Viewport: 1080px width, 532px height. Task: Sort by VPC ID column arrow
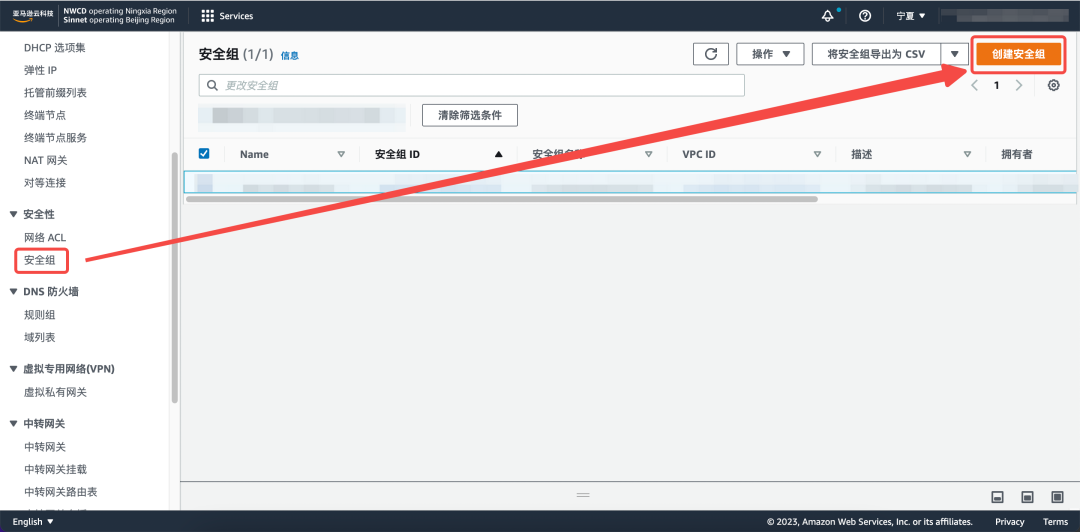click(818, 154)
